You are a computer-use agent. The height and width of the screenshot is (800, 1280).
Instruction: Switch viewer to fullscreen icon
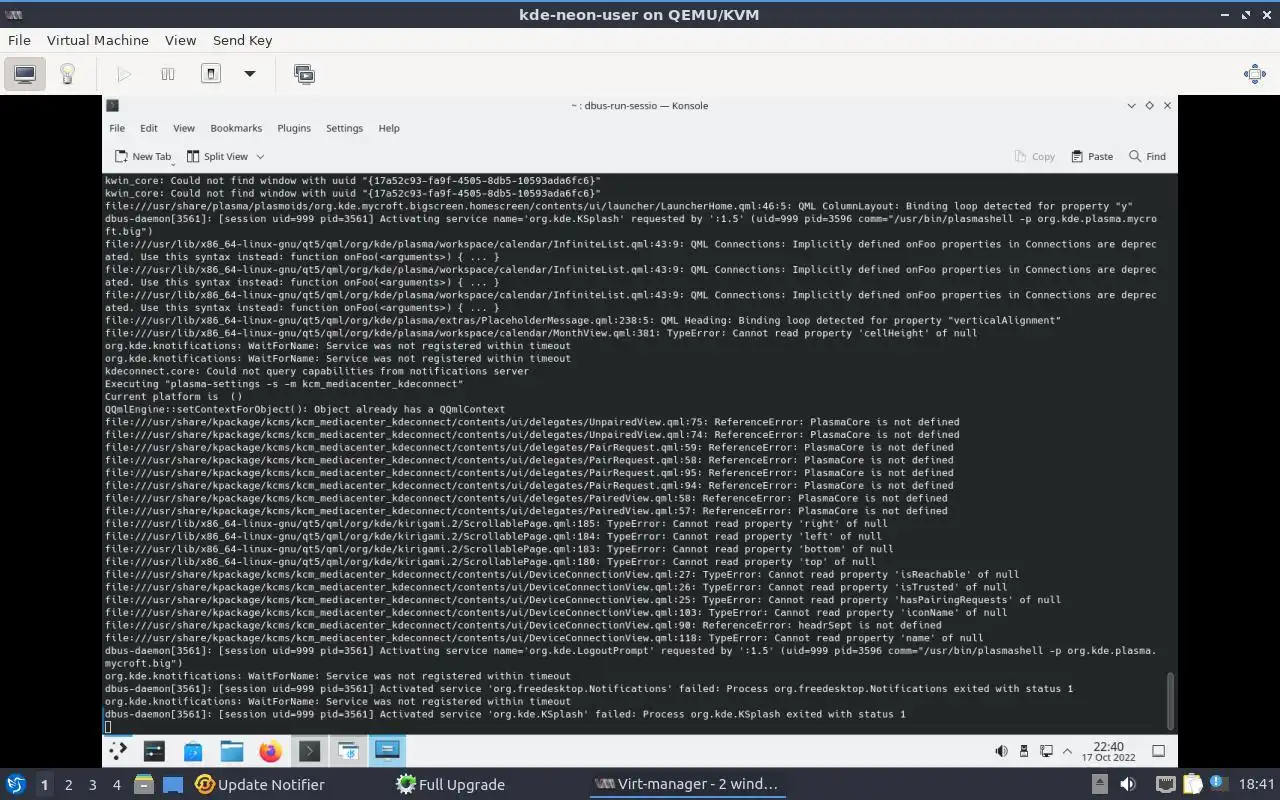(1255, 74)
